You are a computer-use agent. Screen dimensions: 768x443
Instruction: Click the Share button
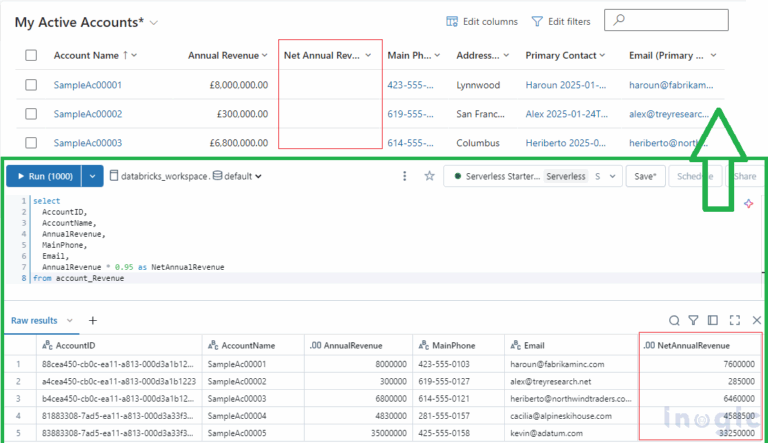[x=744, y=176]
